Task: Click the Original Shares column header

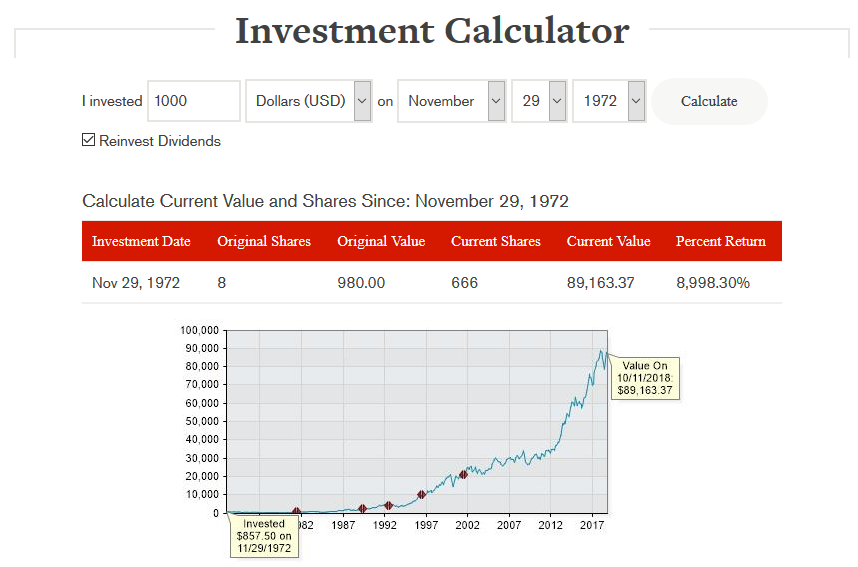Action: [264, 241]
